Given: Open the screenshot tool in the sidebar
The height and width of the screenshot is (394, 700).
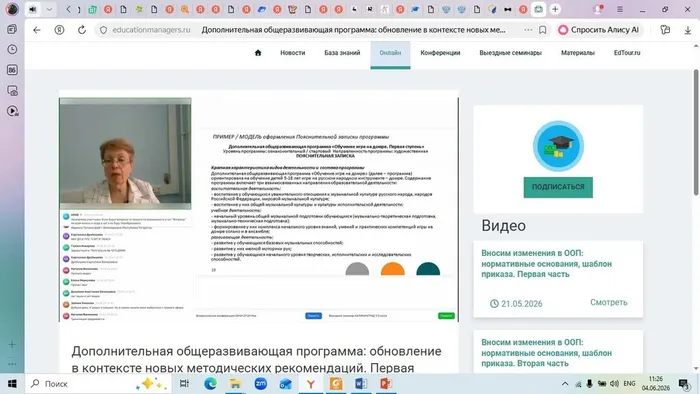Looking at the screenshot, I should coord(12,91).
